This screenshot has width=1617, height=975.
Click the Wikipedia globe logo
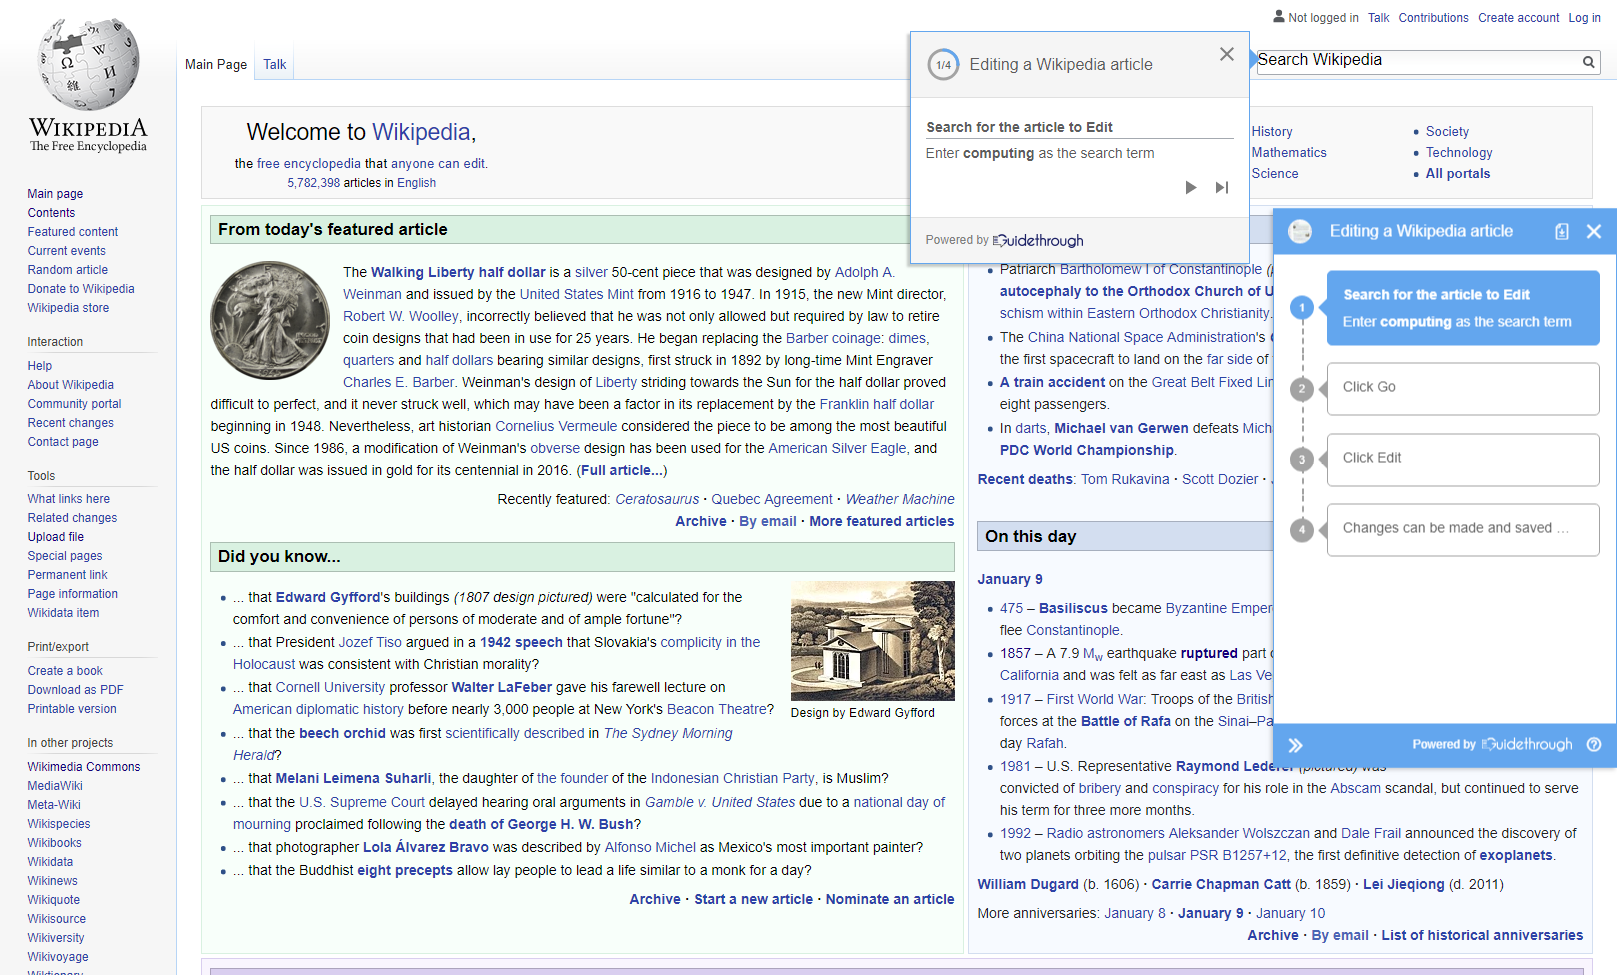[88, 64]
